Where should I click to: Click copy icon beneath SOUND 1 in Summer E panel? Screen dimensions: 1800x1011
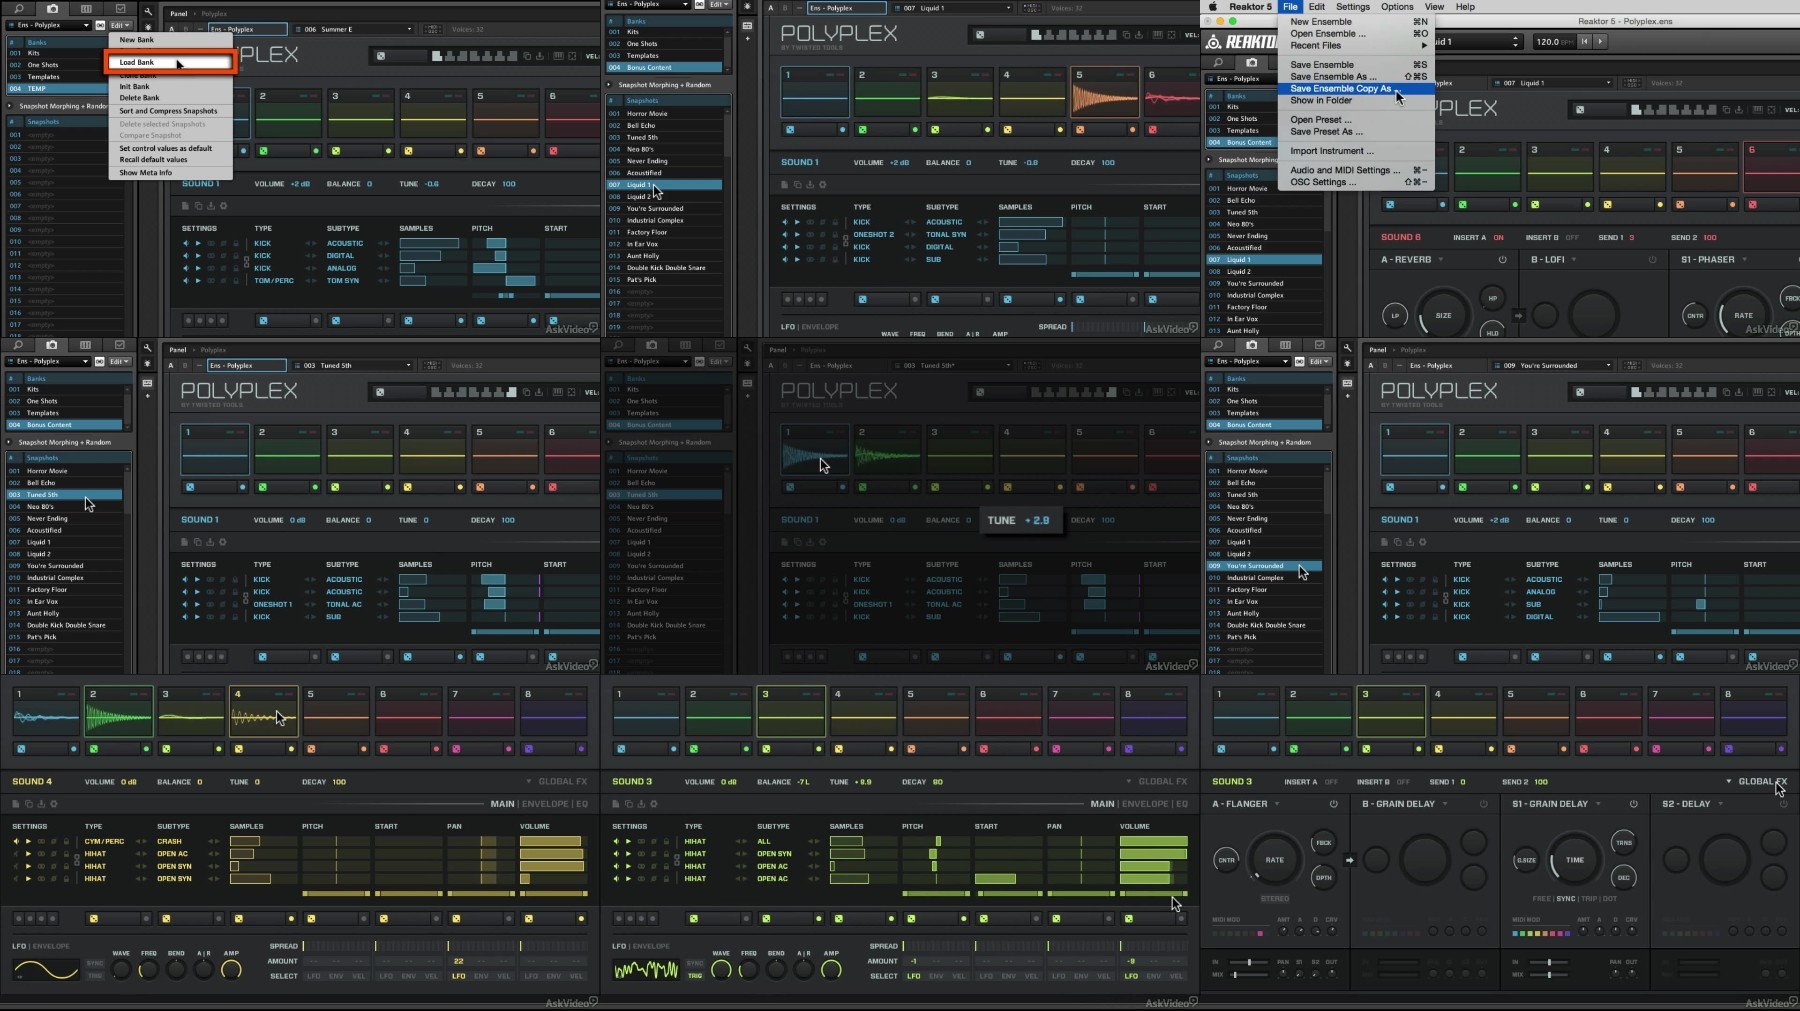pos(198,206)
